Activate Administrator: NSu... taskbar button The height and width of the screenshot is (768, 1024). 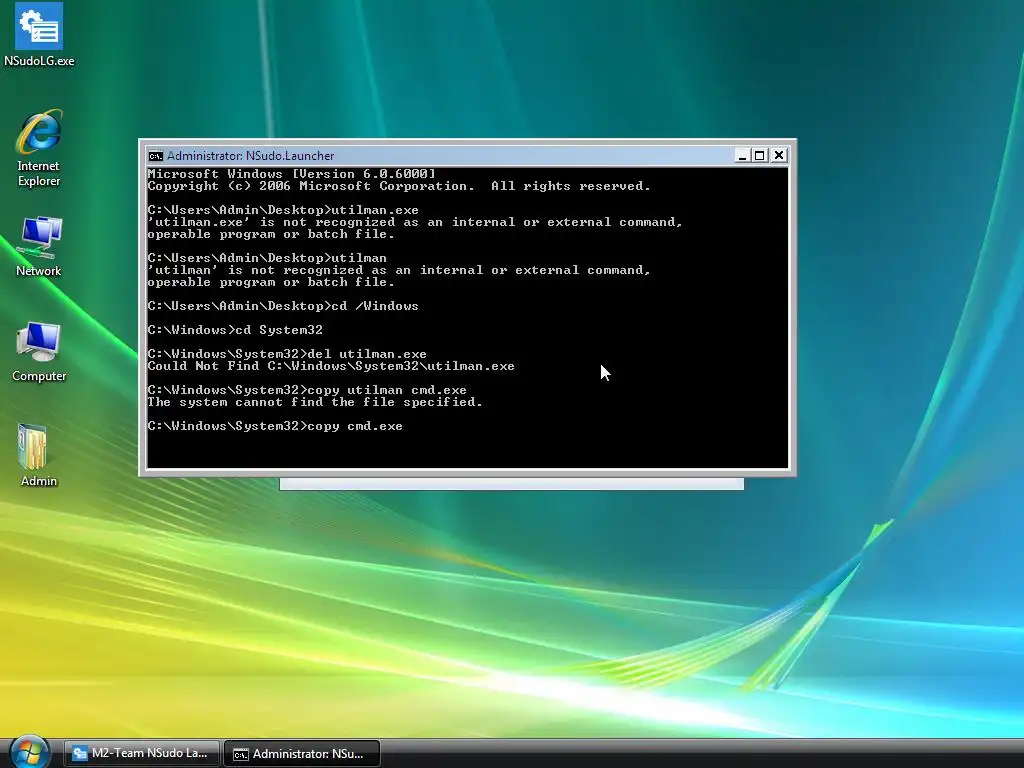pos(302,754)
